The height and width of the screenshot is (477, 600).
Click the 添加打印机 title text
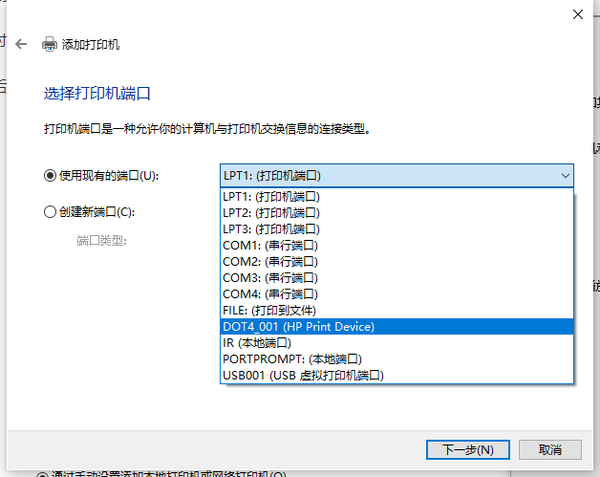tap(91, 45)
